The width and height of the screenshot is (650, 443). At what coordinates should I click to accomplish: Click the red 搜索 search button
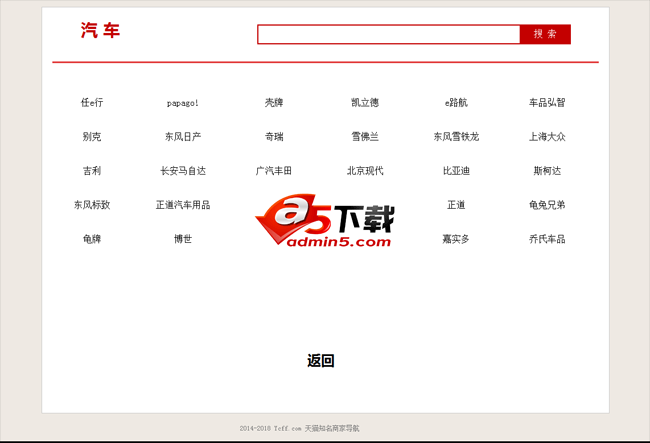(545, 34)
